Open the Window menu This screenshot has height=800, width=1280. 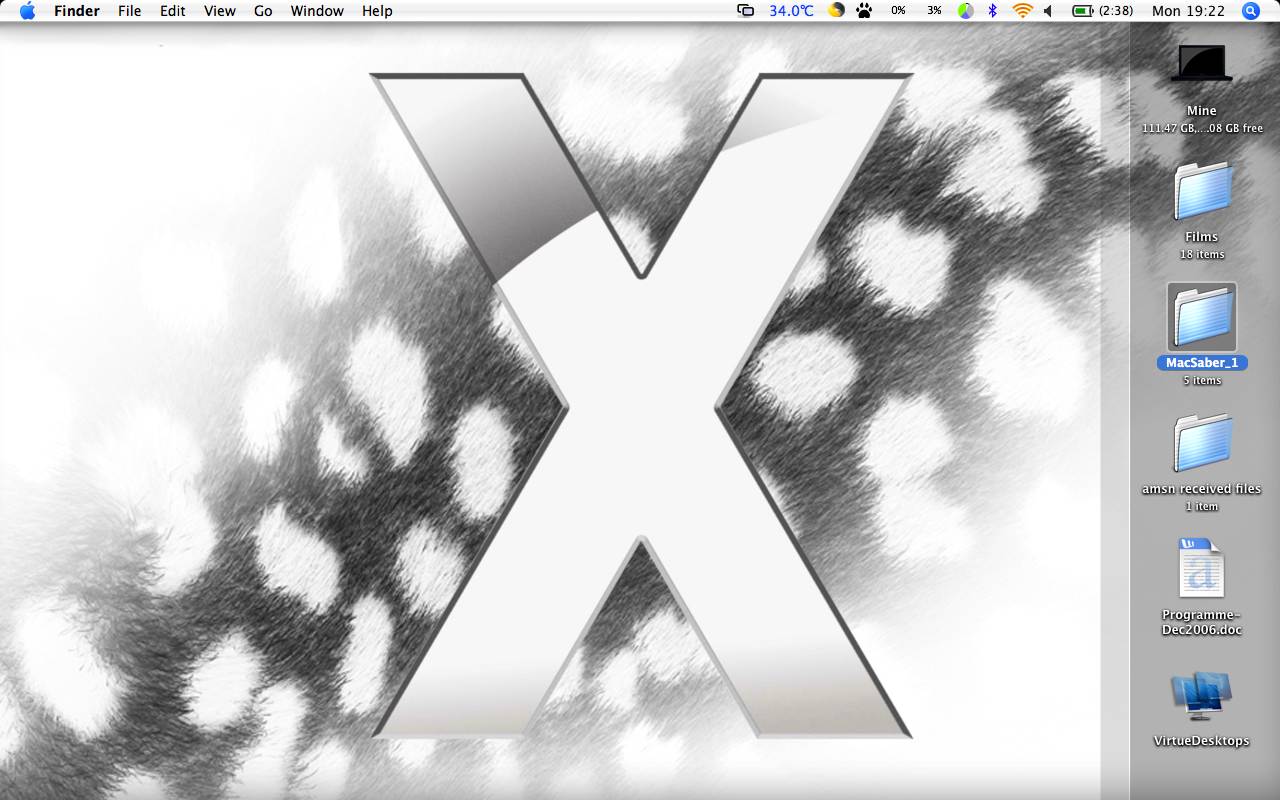[317, 11]
